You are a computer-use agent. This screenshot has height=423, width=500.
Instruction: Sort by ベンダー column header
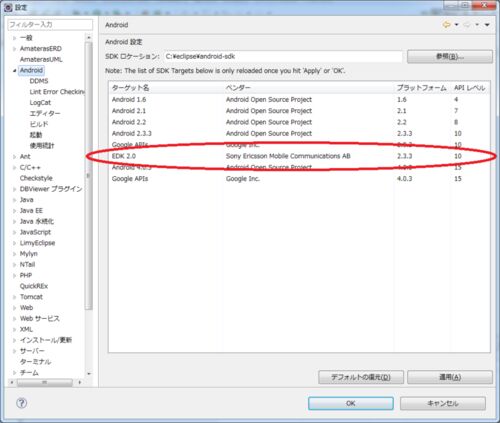tap(308, 88)
